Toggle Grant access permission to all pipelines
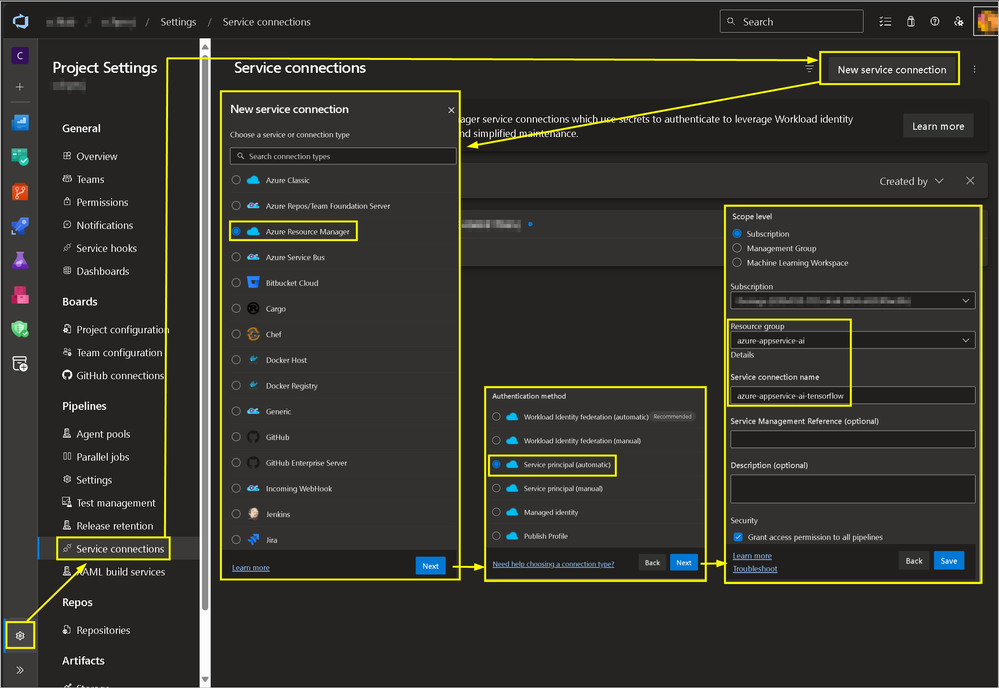Viewport: 999px width, 688px height. point(738,537)
